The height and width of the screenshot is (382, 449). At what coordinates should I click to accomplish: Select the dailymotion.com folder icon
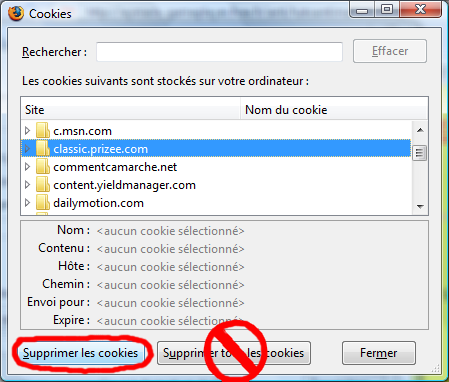(43, 203)
